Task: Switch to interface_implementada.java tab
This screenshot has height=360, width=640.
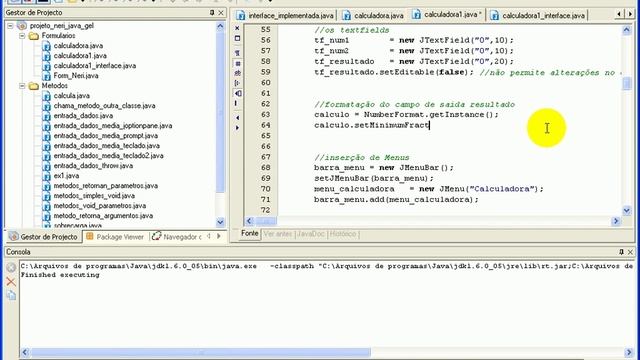Action: (285, 16)
